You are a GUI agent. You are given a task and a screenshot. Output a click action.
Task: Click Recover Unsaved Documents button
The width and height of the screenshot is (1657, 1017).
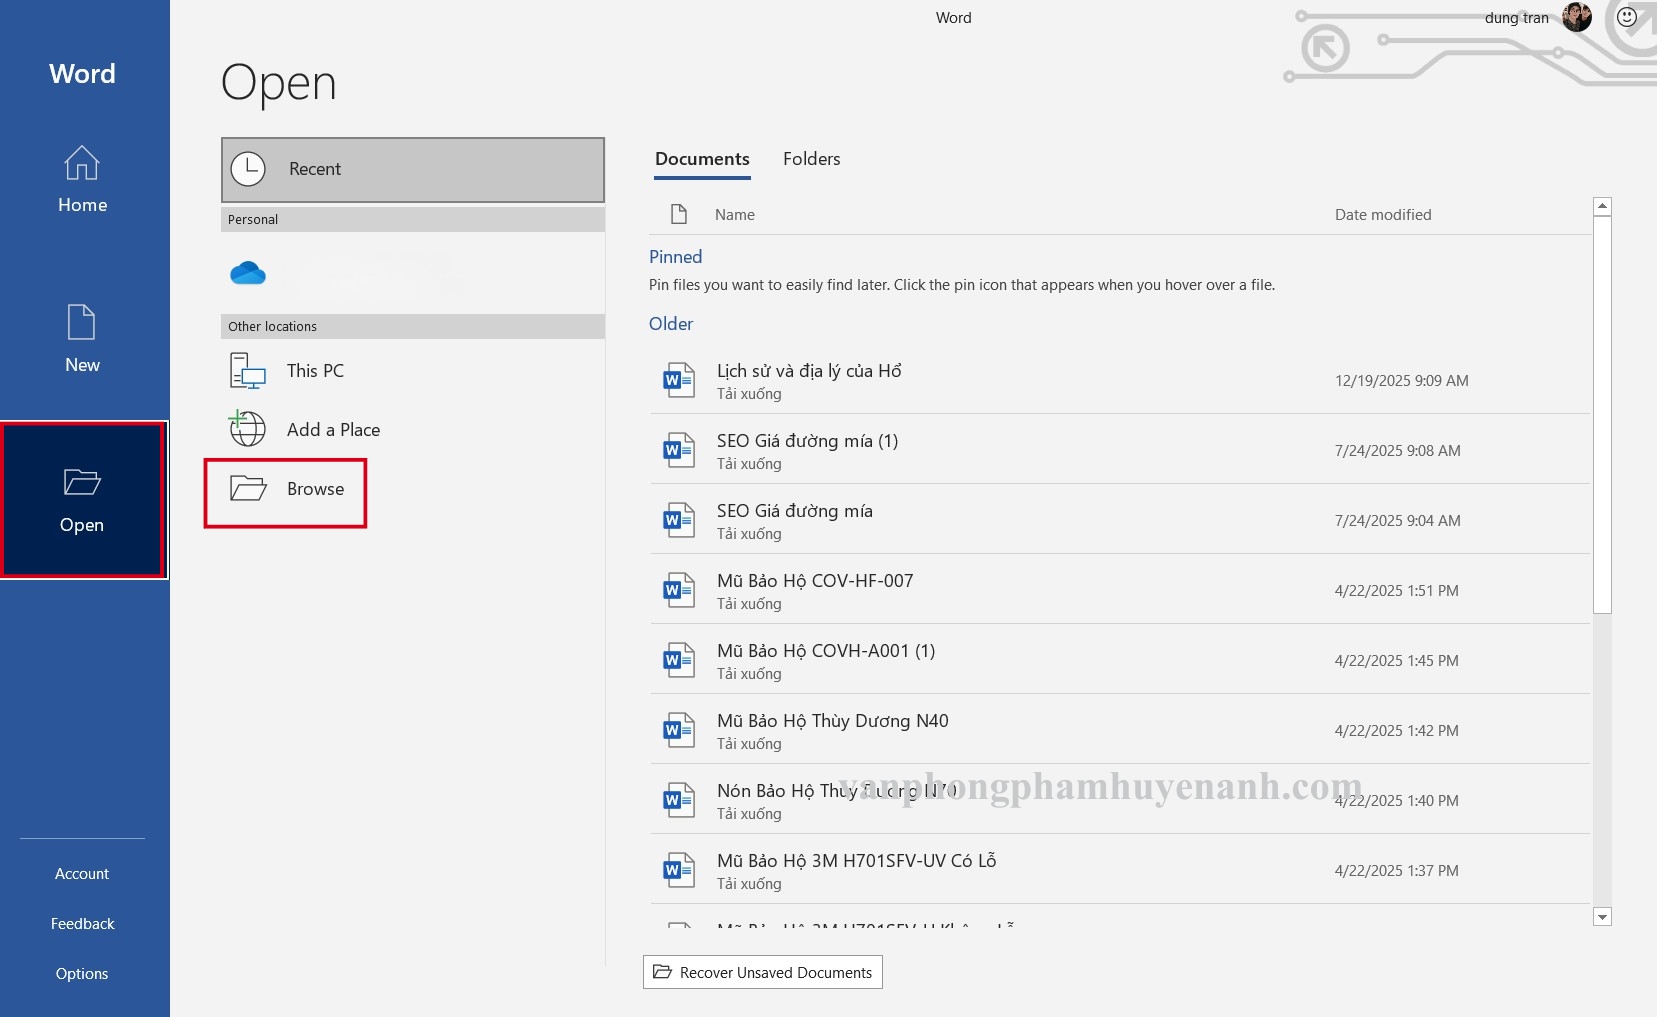763,972
